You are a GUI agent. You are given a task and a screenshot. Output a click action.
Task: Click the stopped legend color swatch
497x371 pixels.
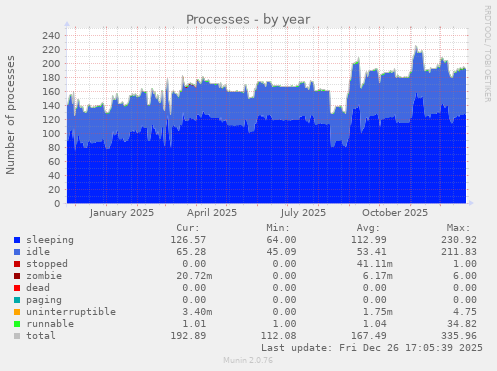17,264
